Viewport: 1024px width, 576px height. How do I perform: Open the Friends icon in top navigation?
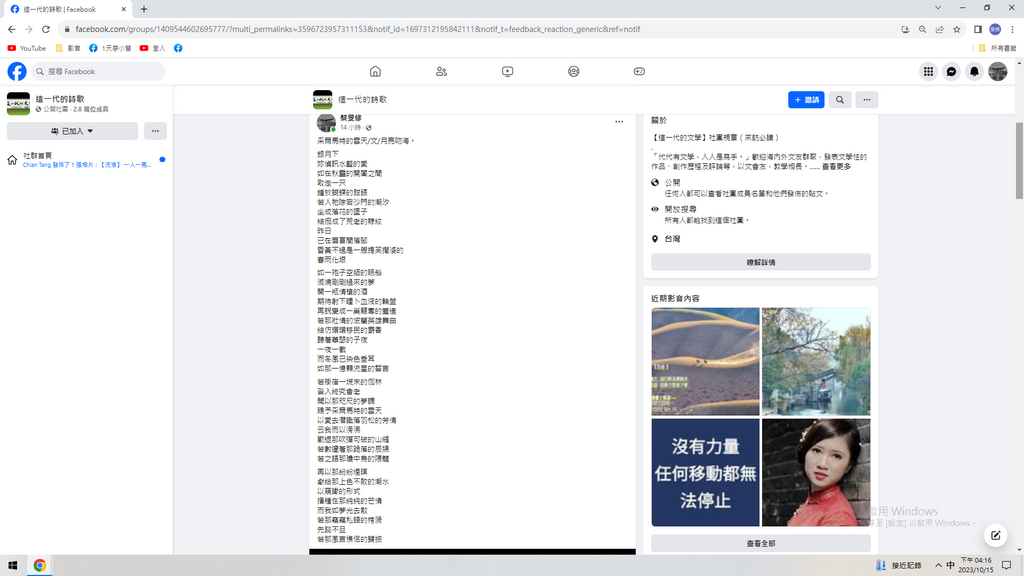coord(441,71)
